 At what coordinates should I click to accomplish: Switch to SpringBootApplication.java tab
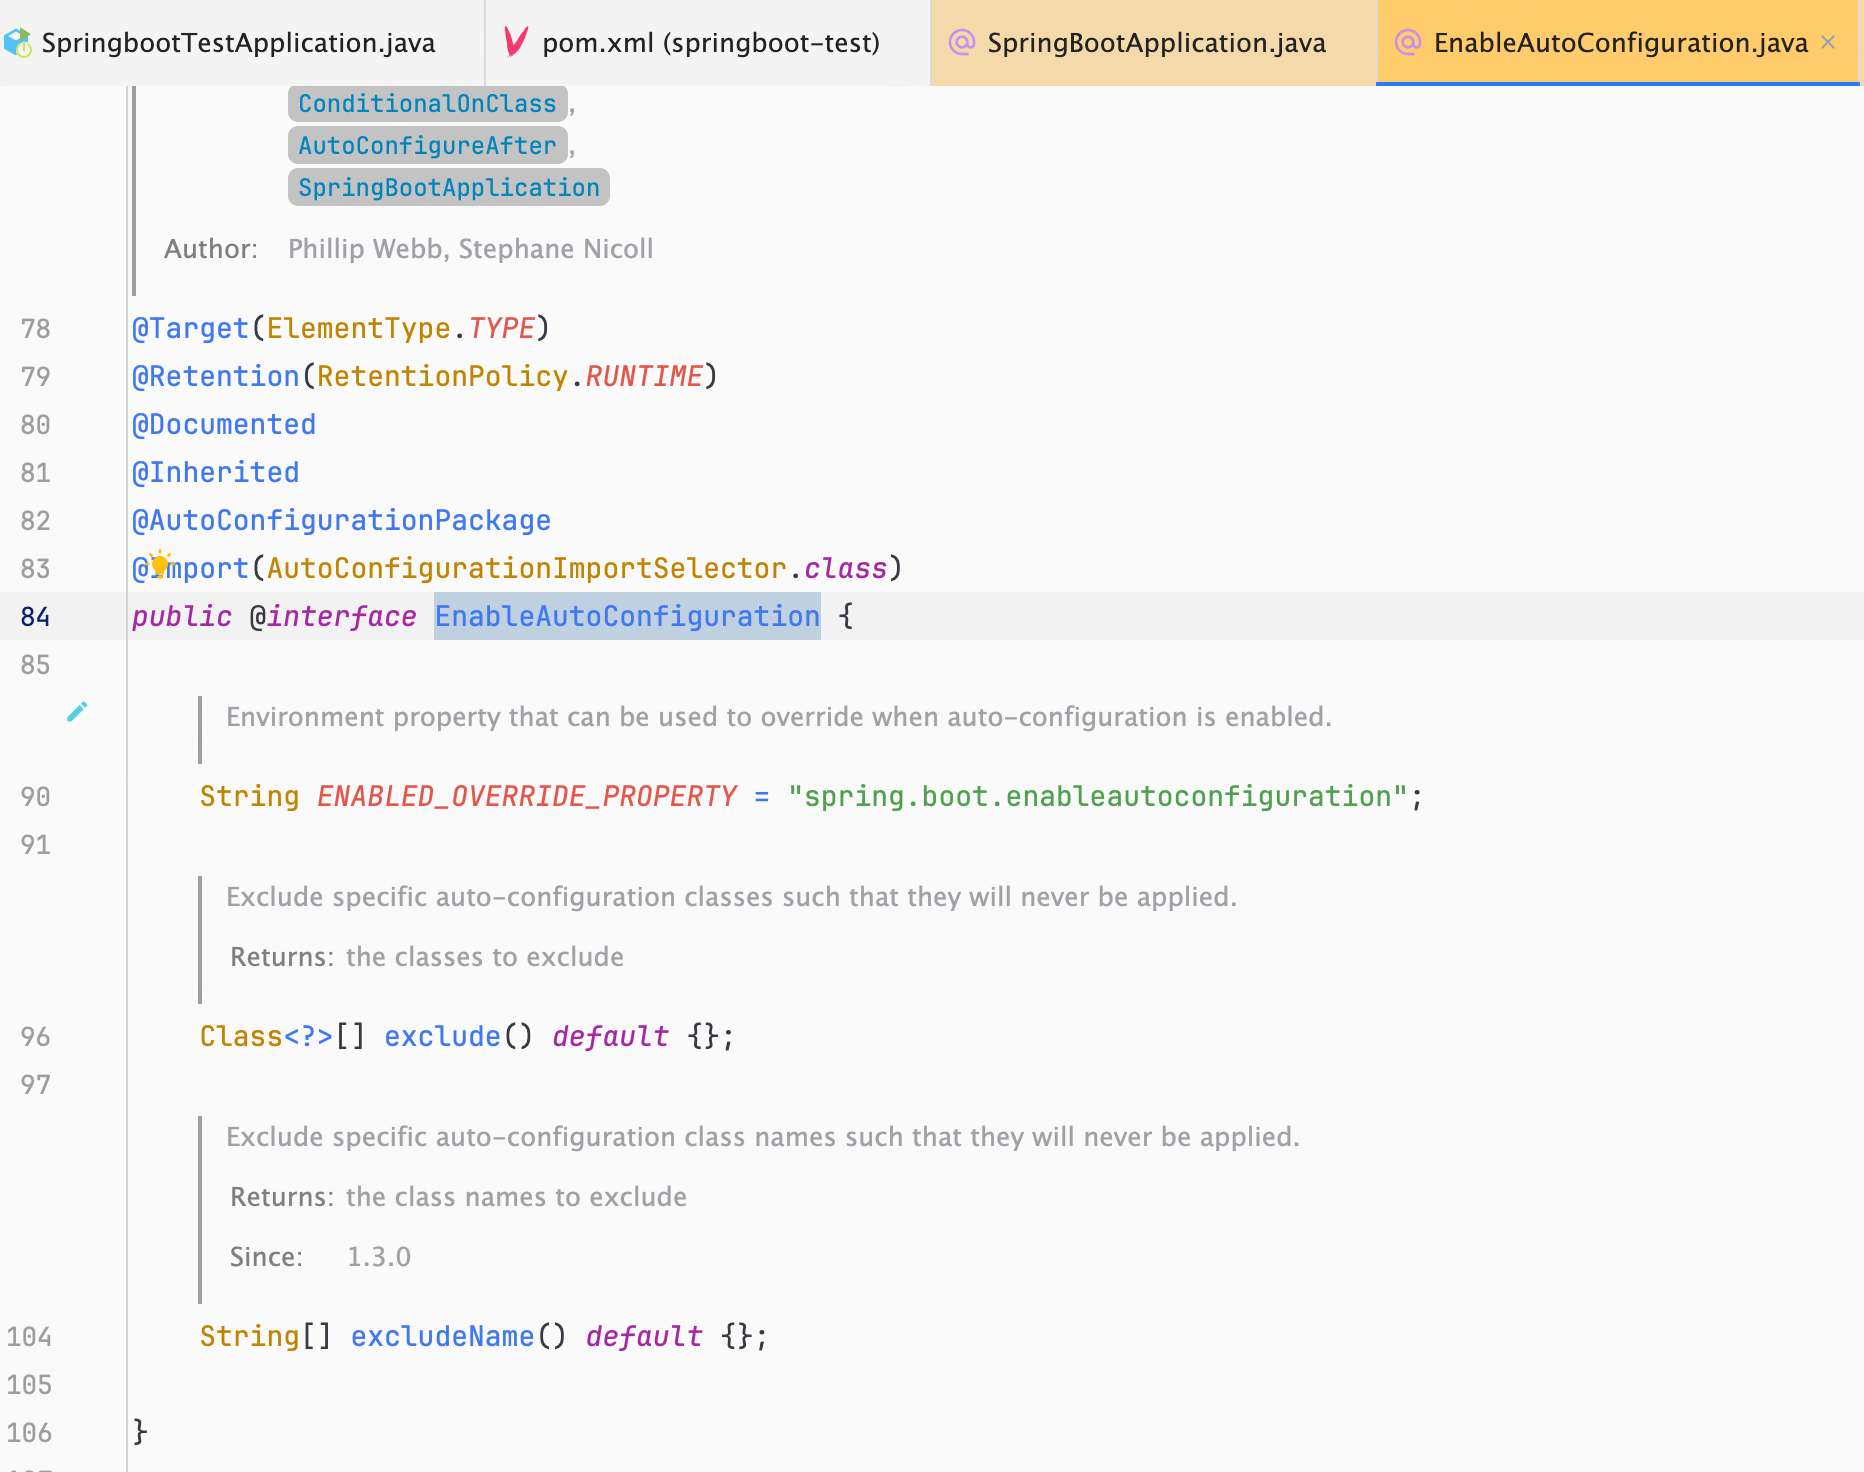tap(1153, 43)
